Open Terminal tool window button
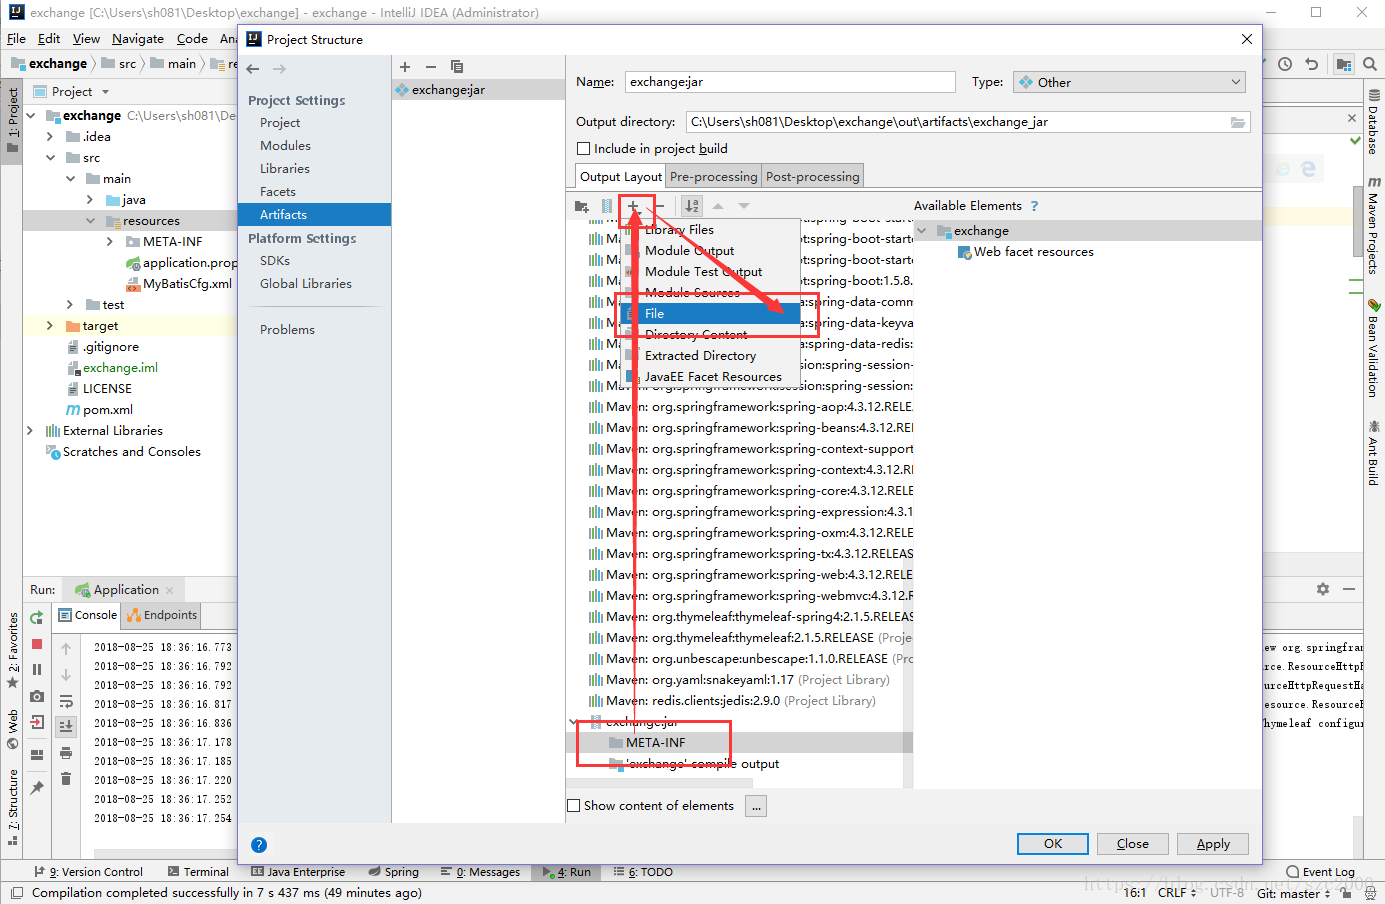Viewport: 1385px width, 904px height. click(198, 872)
